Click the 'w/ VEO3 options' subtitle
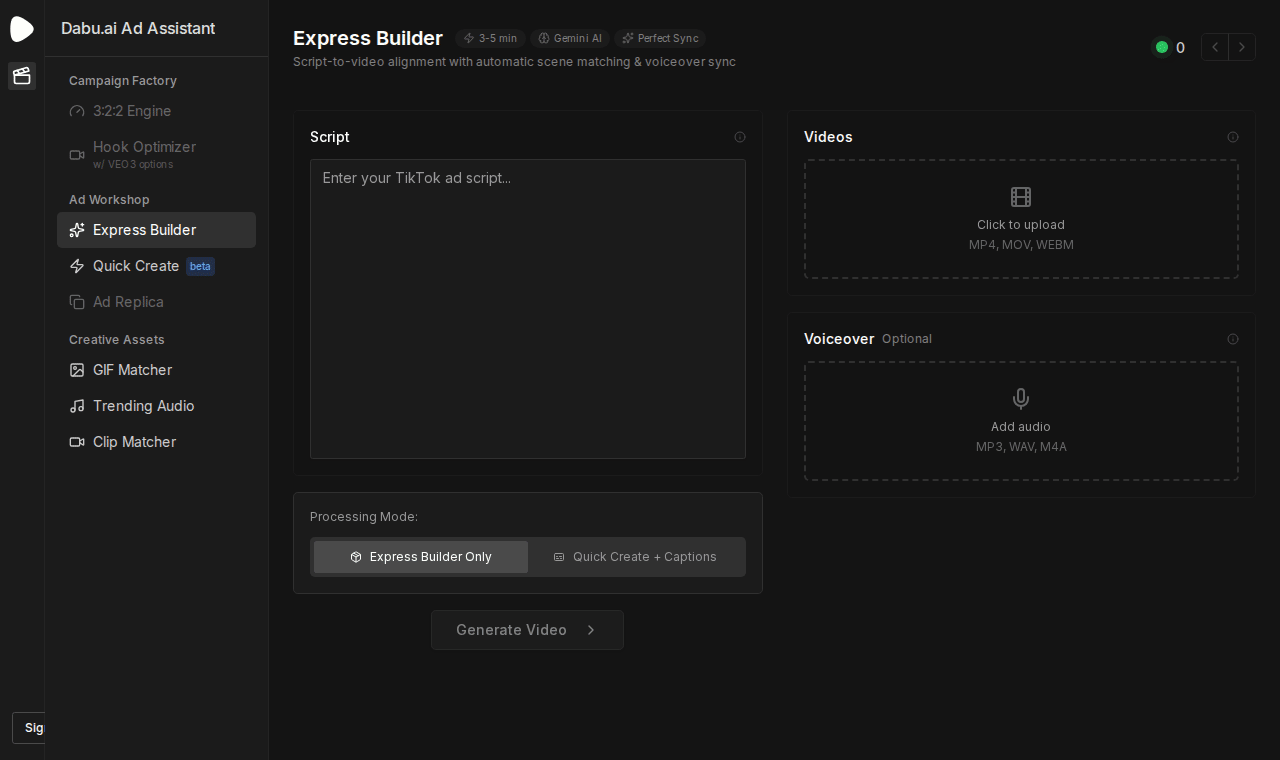Screen dimensions: 1280x760 [x=133, y=165]
